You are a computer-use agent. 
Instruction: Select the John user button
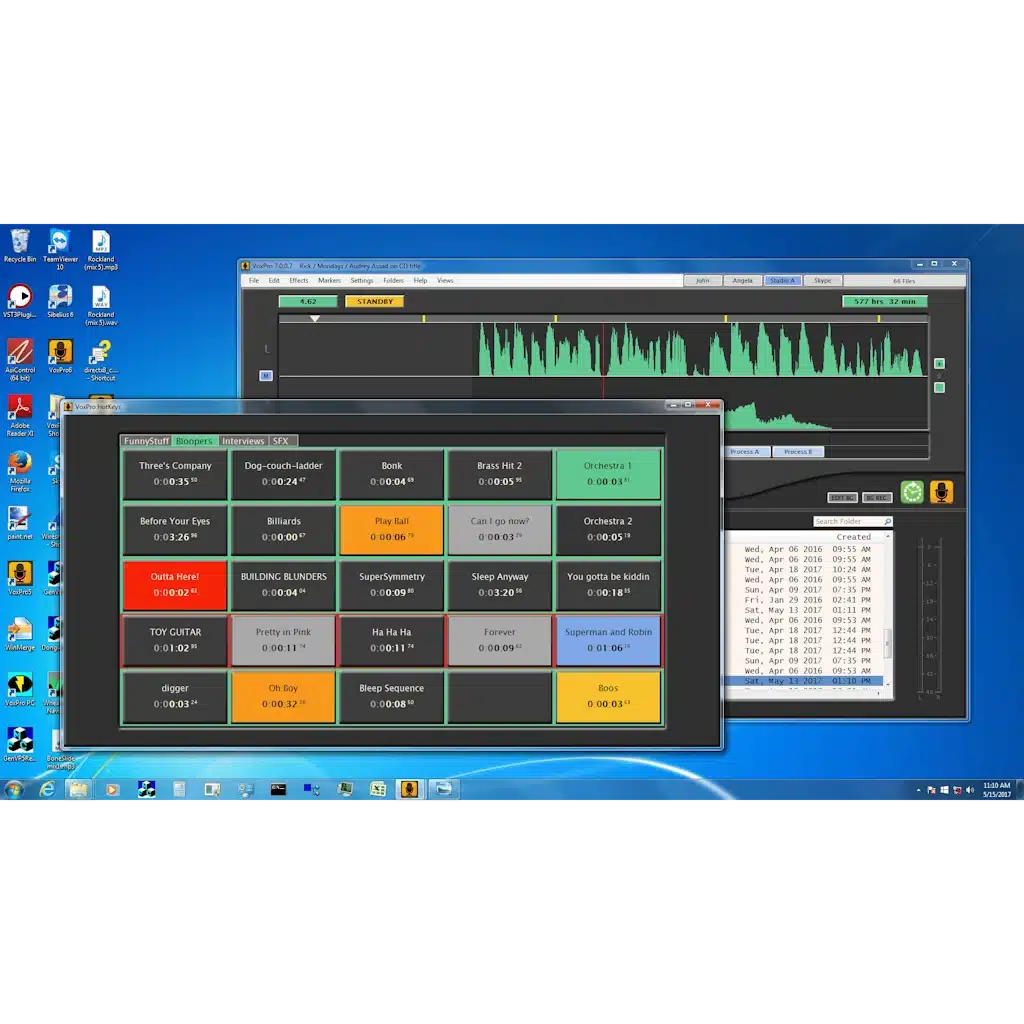point(703,280)
